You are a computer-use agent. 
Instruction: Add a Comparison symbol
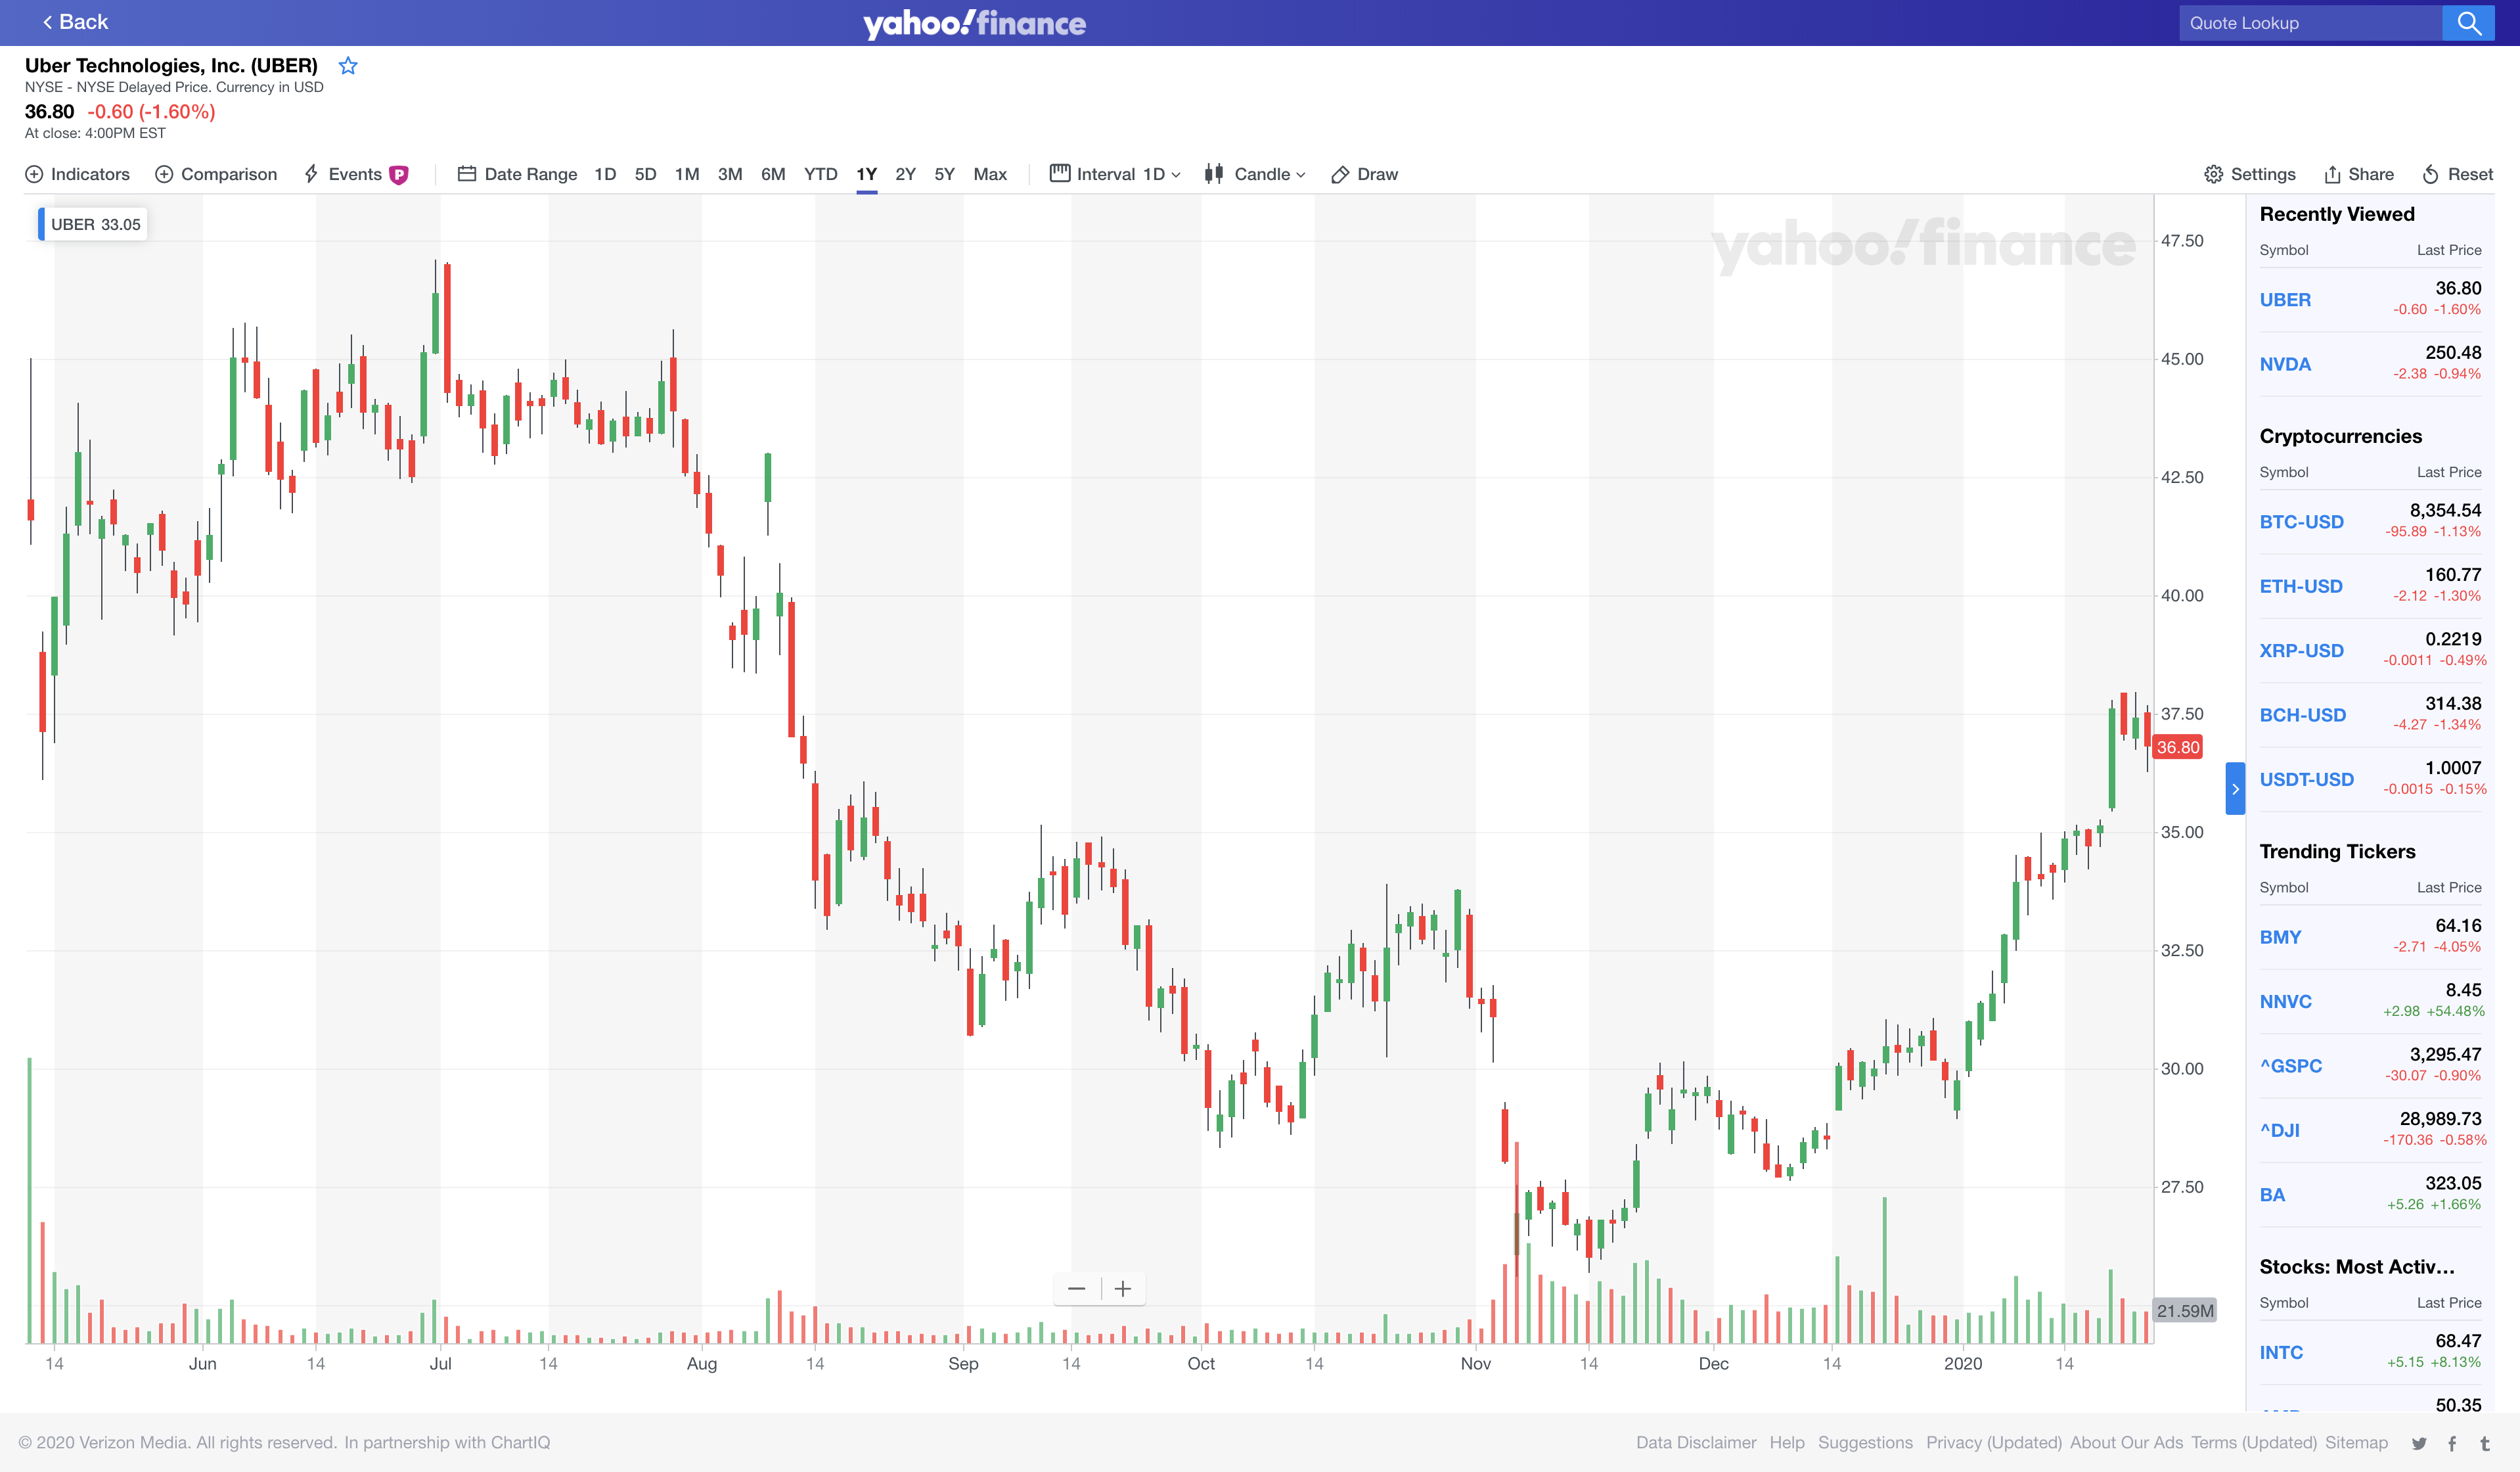click(x=216, y=174)
